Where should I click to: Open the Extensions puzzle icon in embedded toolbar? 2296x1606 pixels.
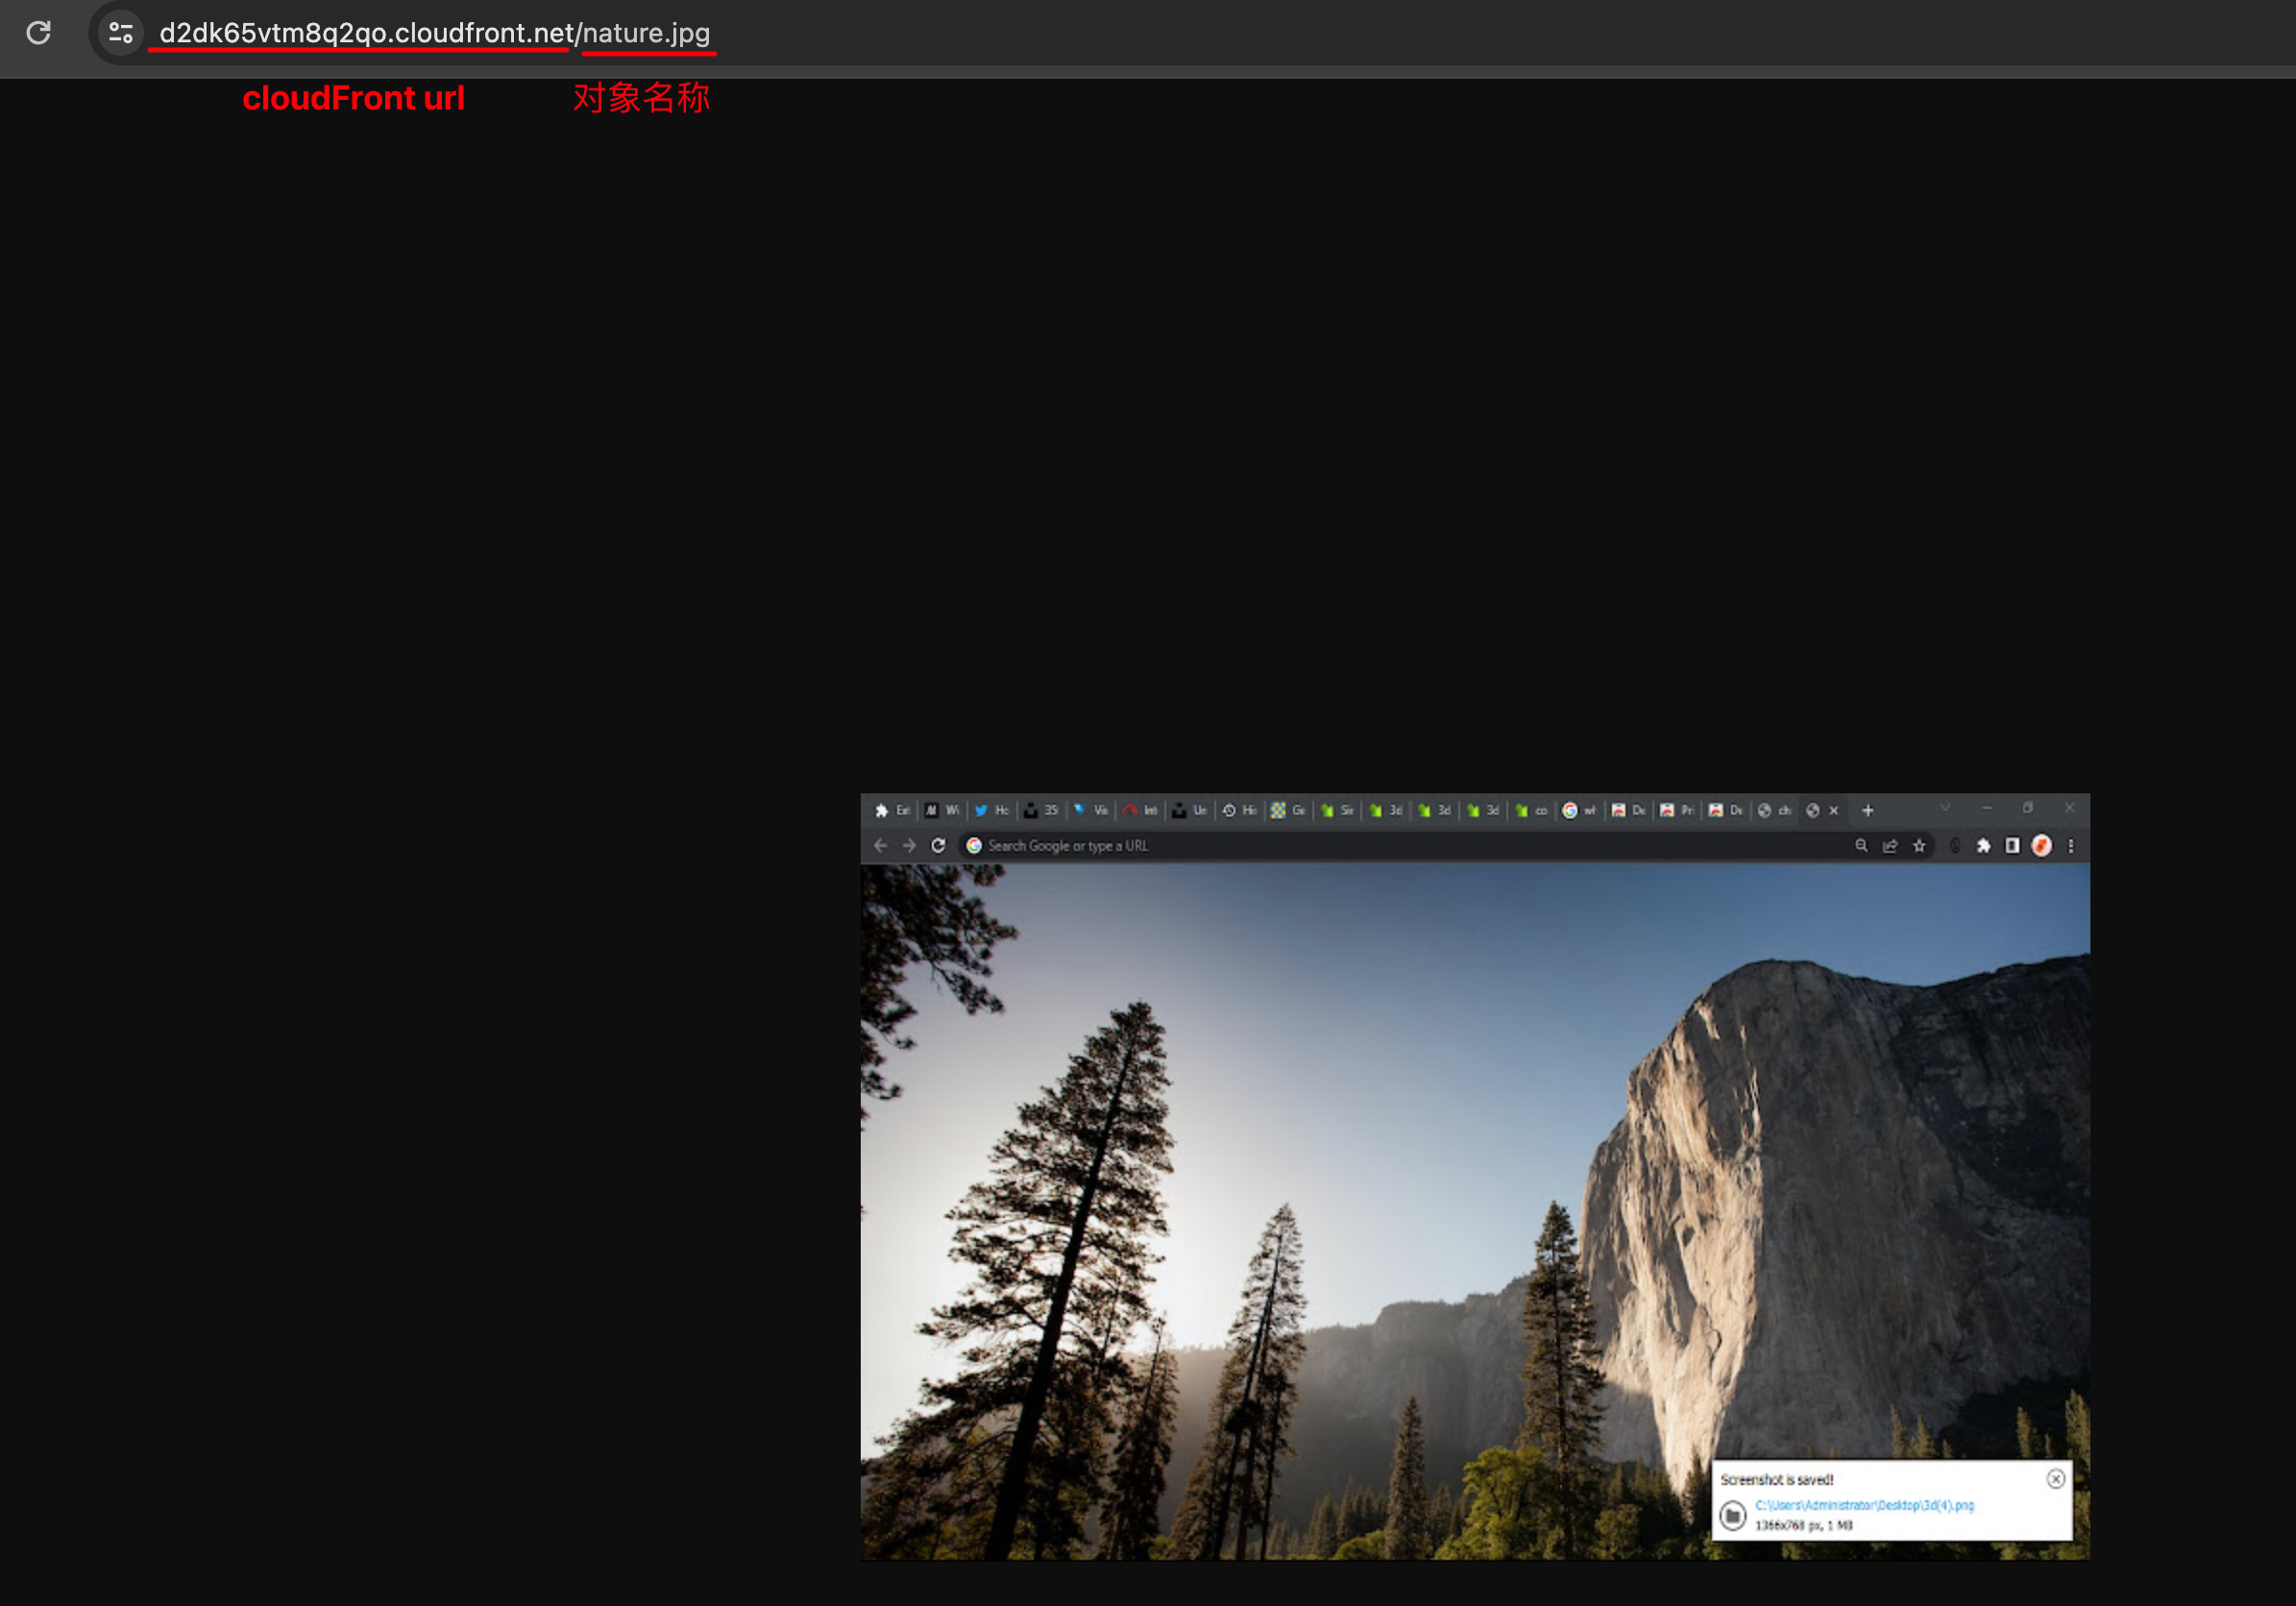pyautogui.click(x=1983, y=846)
